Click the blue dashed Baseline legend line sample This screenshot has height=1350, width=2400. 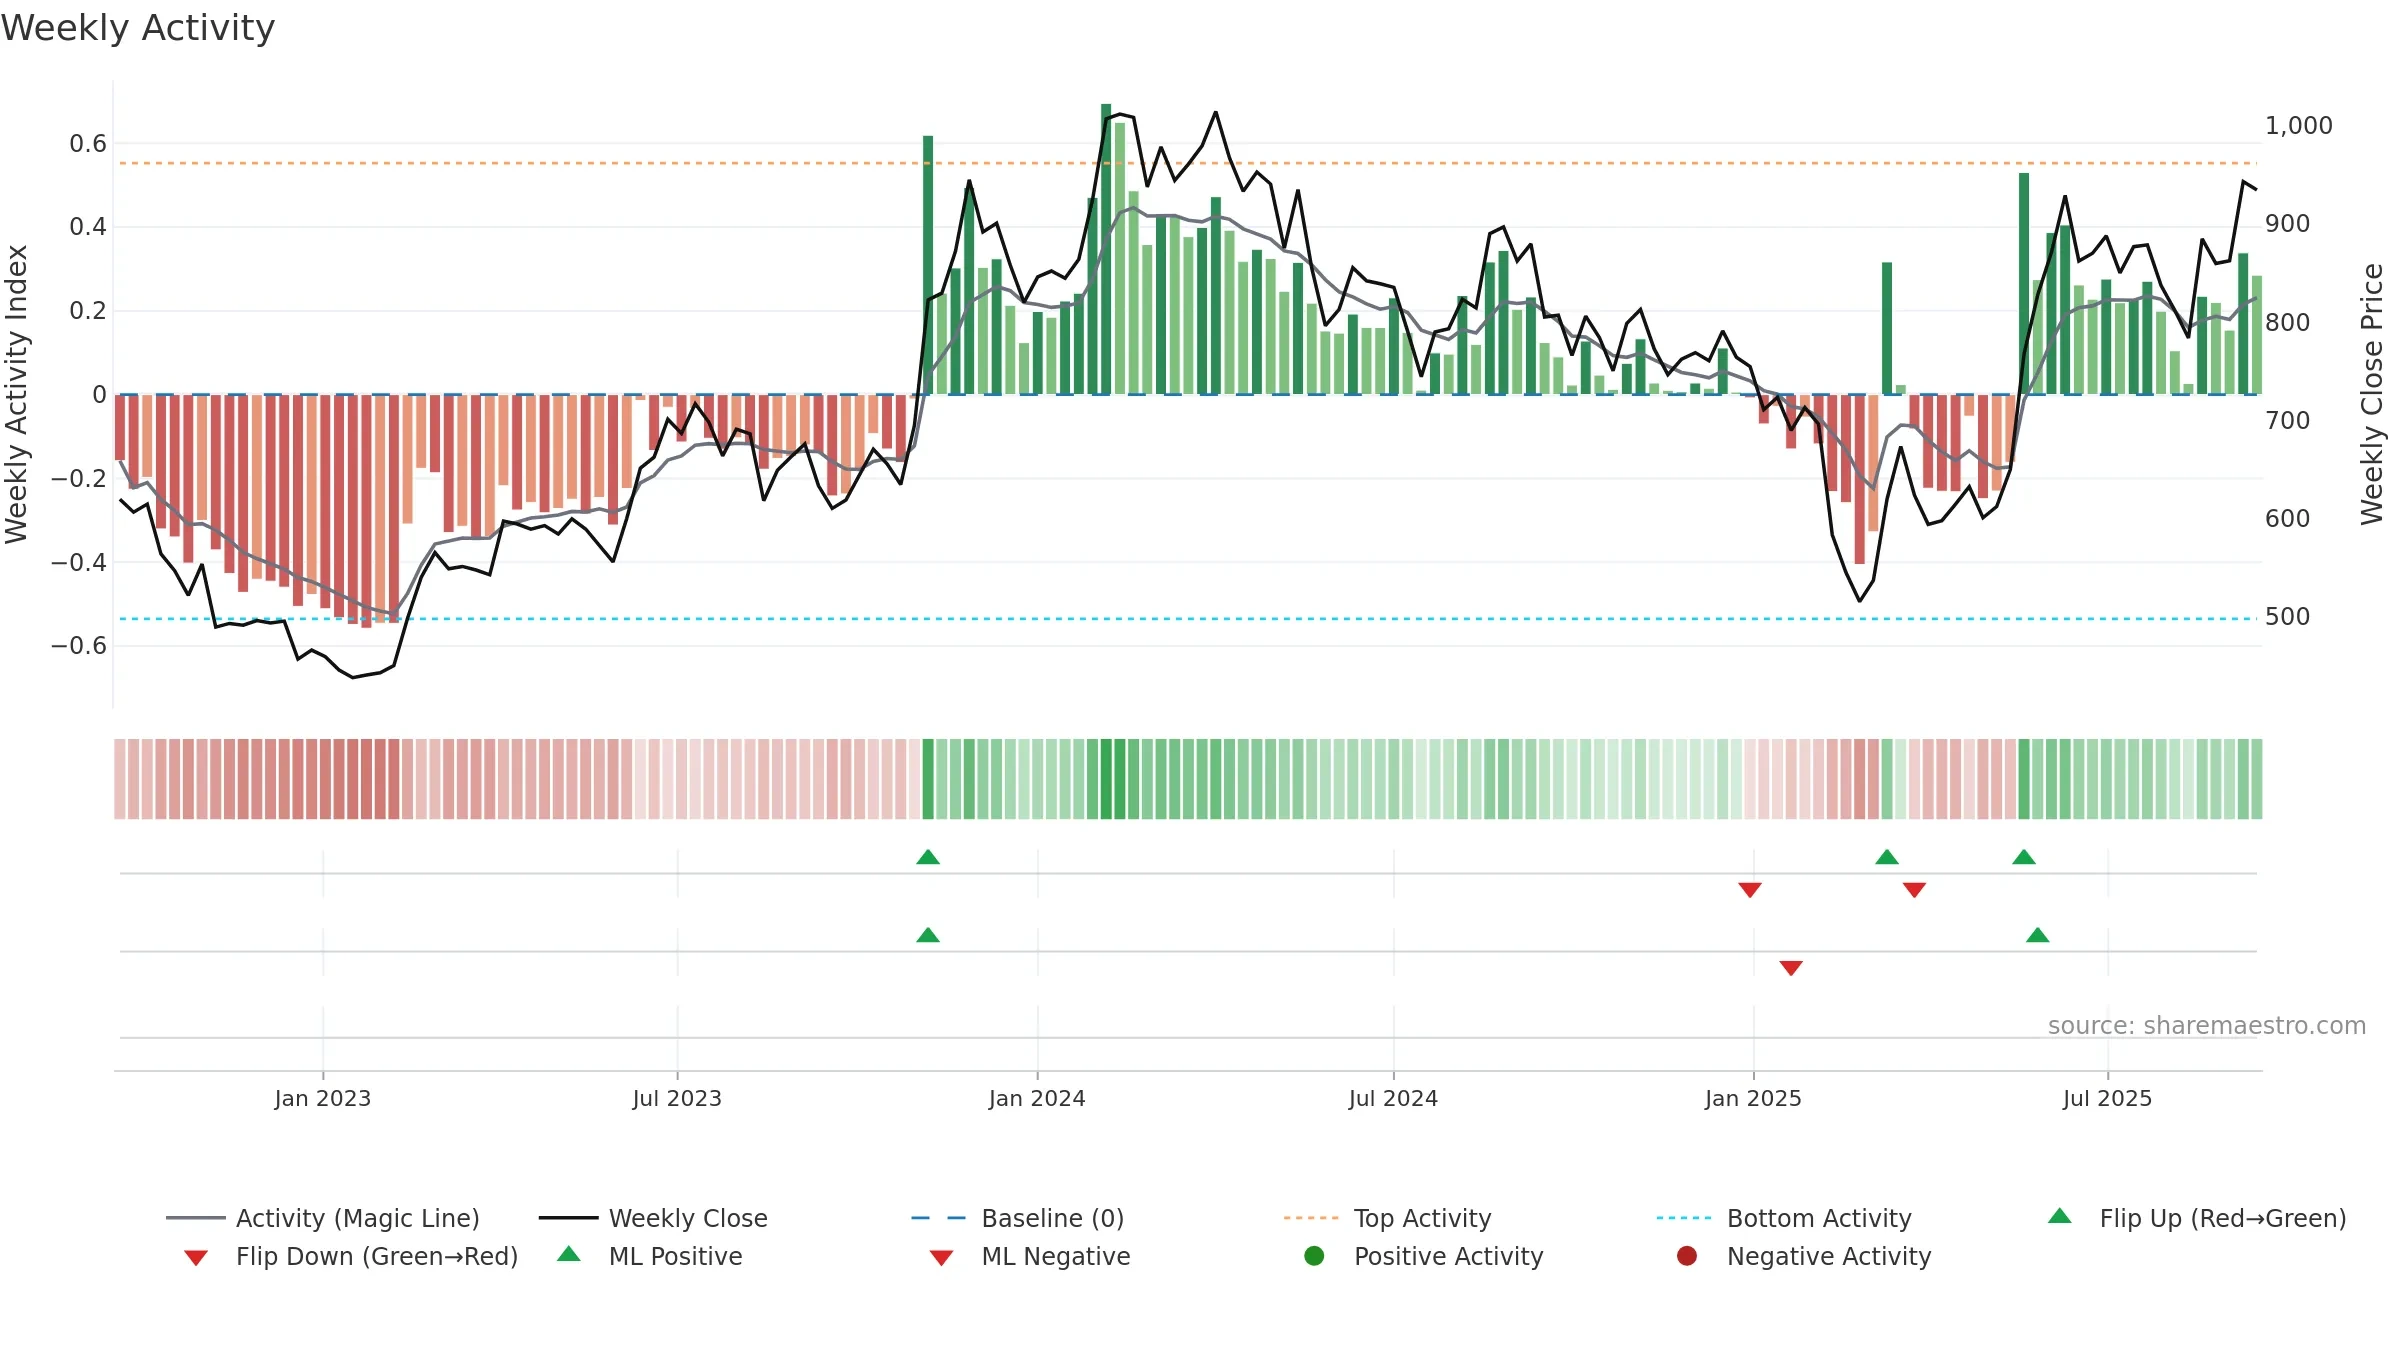pyautogui.click(x=938, y=1218)
